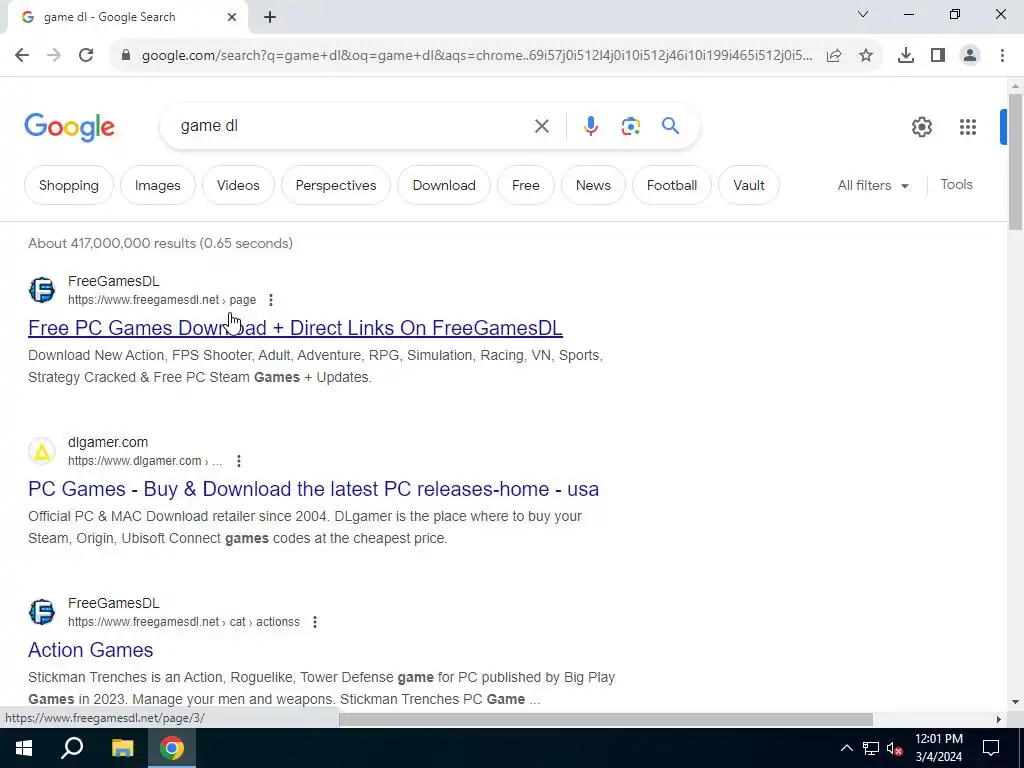Open the Chrome three-dot menu
The height and width of the screenshot is (768, 1024).
click(x=1002, y=56)
